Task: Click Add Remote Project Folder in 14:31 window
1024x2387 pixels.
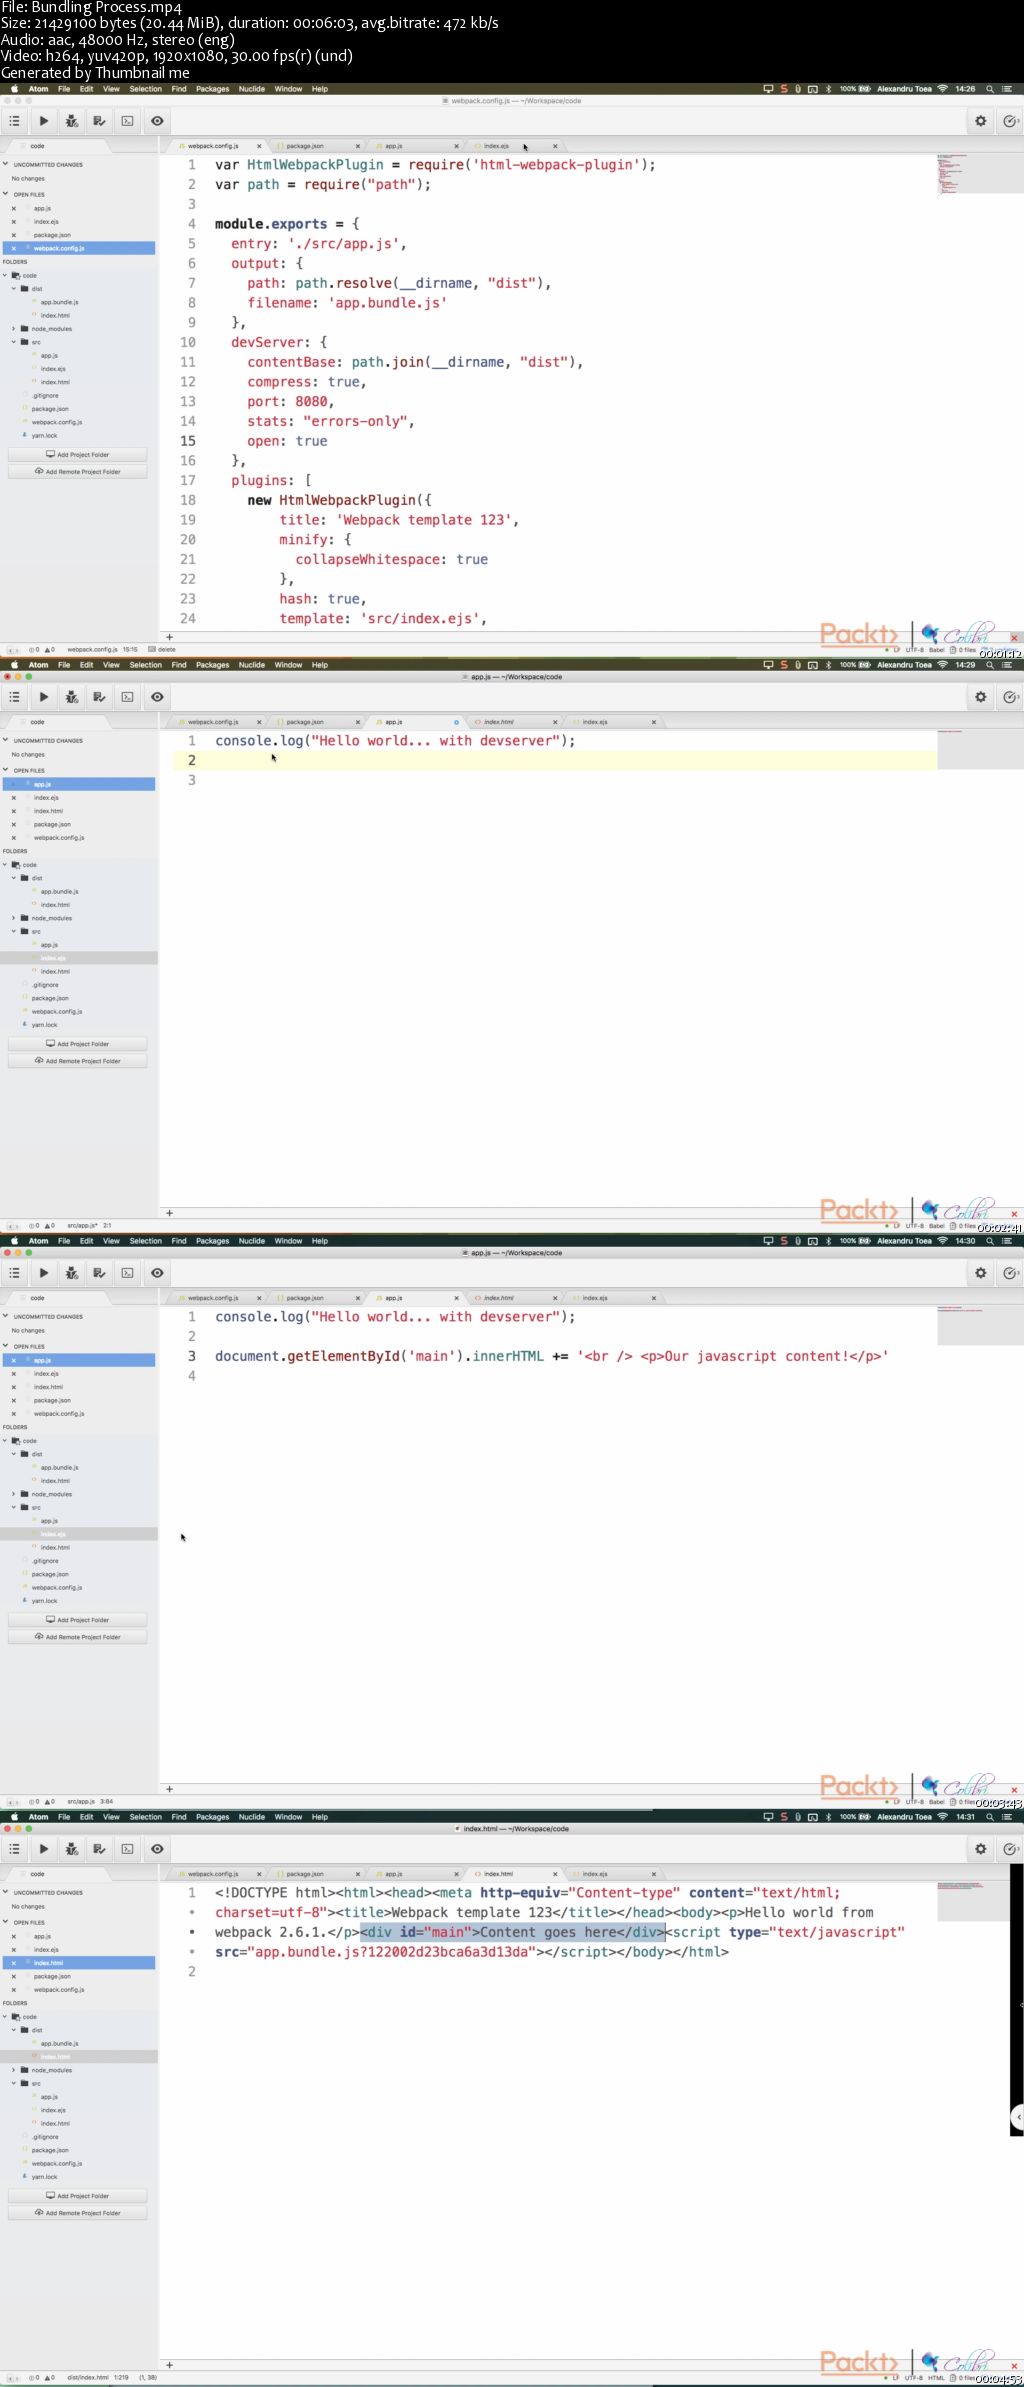Action: pos(78,2214)
